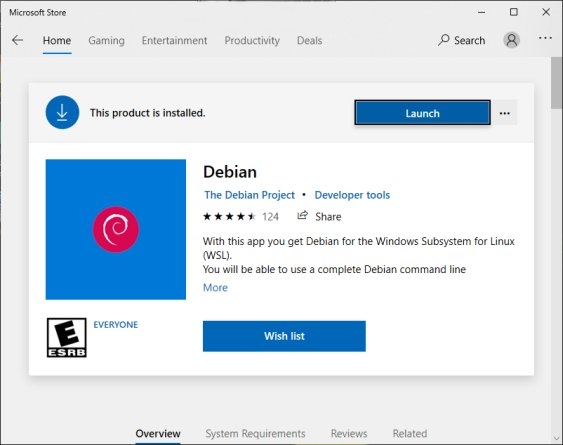563x445 pixels.
Task: Click the star rating row
Action: [229, 217]
